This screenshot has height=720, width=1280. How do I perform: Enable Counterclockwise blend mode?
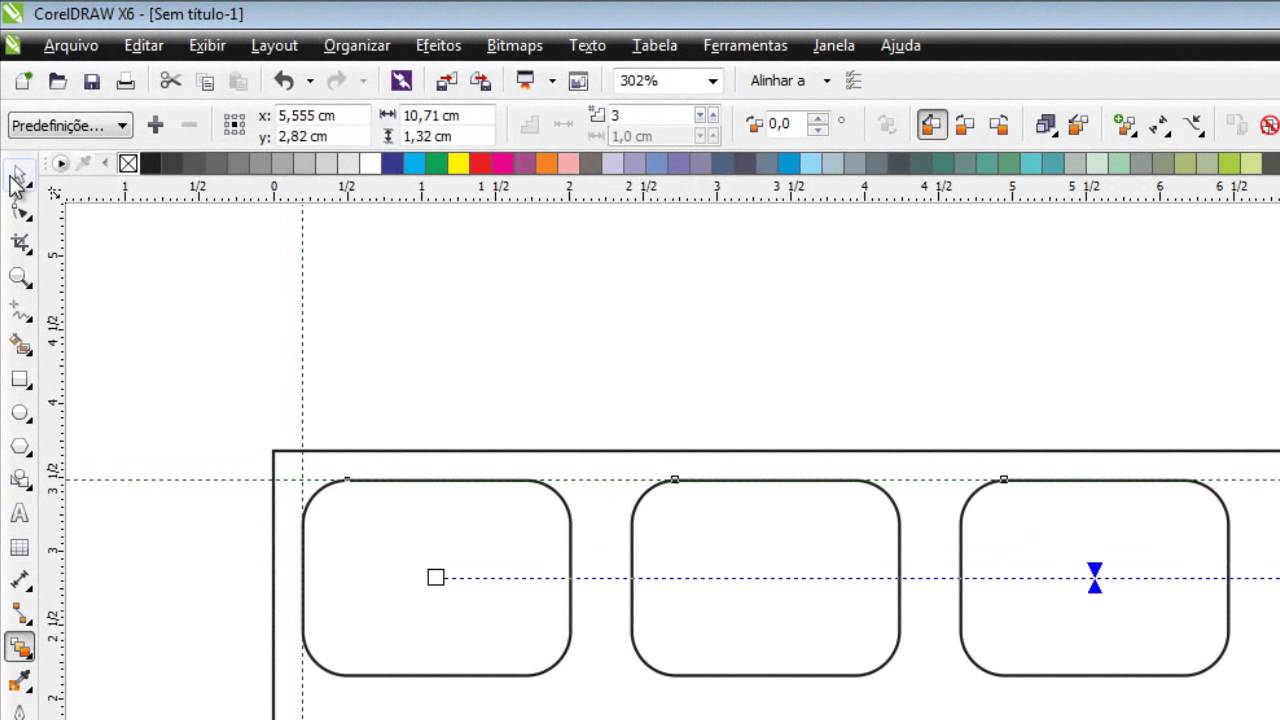click(999, 125)
